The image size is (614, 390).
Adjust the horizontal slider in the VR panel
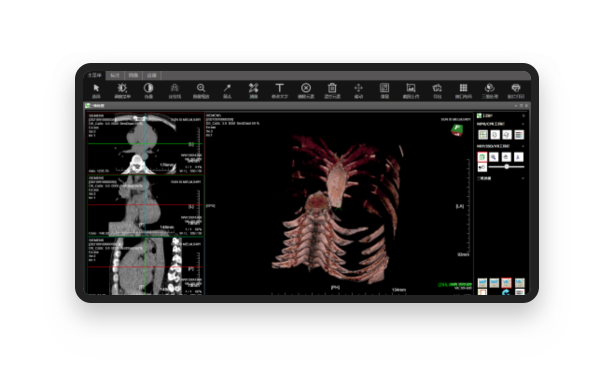click(x=506, y=167)
